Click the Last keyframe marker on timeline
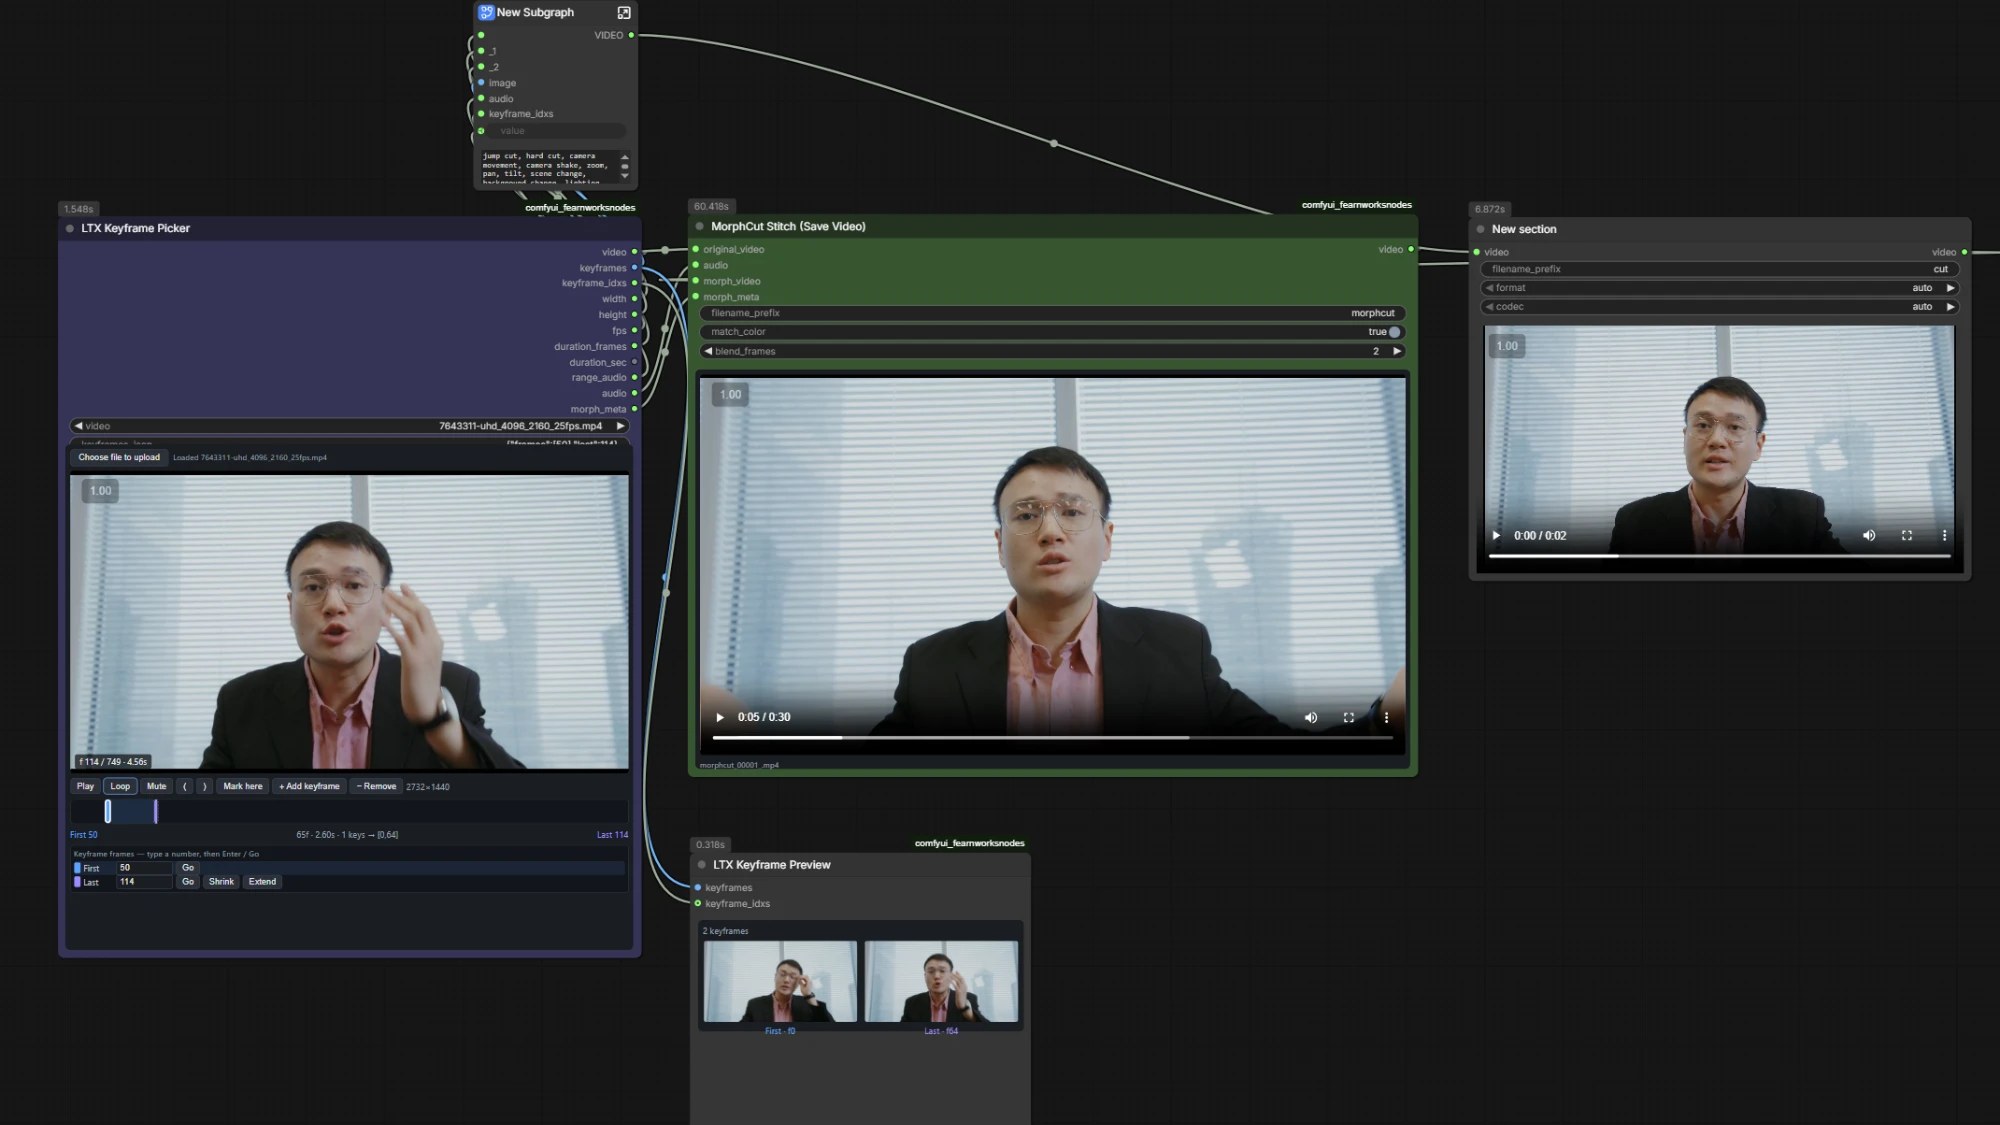Viewport: 2000px width, 1125px height. coord(156,812)
